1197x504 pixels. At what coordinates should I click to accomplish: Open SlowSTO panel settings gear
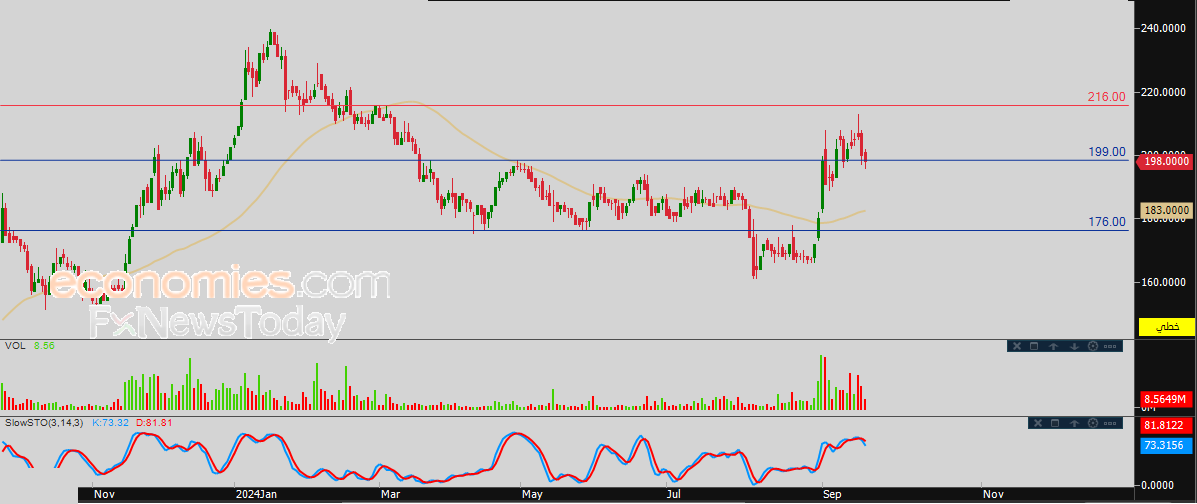click(1092, 422)
